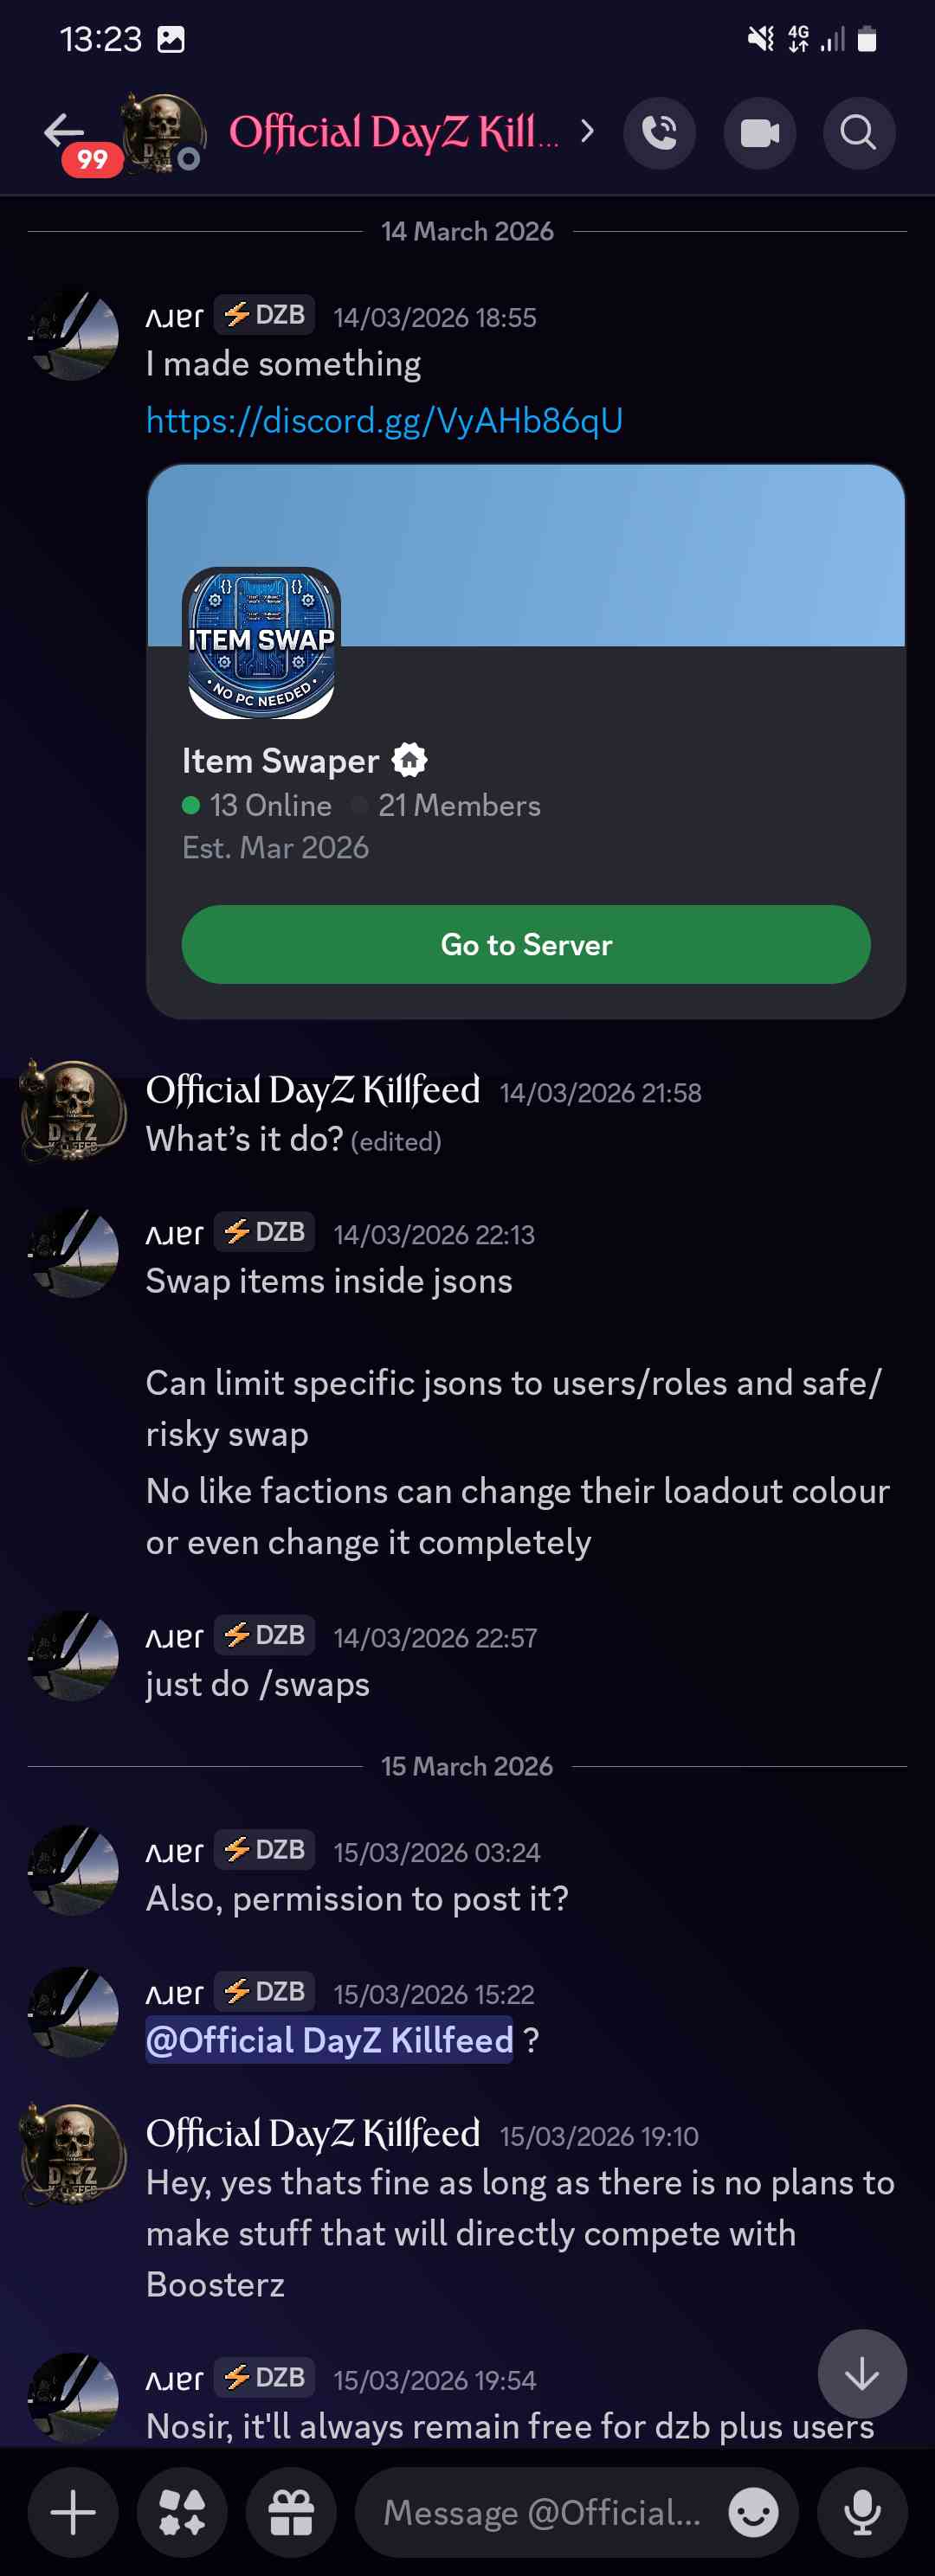Open search in this channel
The image size is (935, 2576).
(858, 132)
